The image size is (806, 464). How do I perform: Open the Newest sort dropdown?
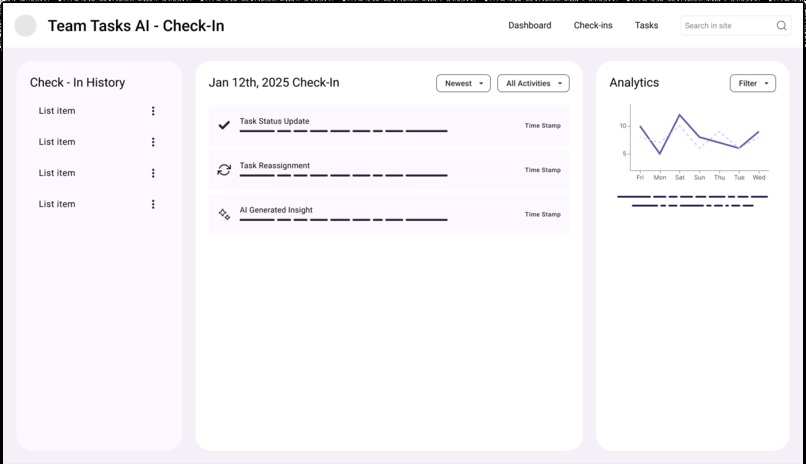[463, 83]
